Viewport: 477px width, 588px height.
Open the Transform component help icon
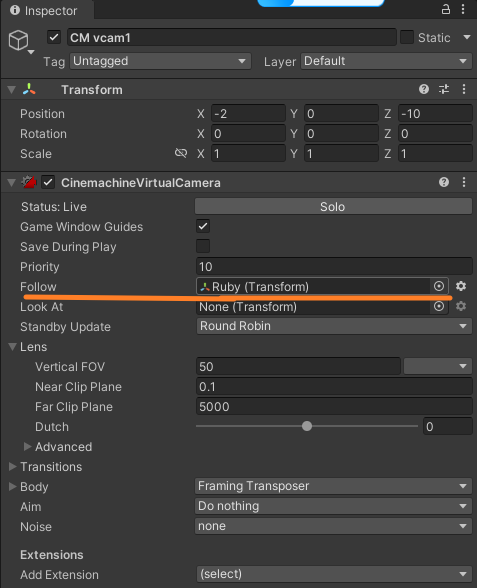424,89
